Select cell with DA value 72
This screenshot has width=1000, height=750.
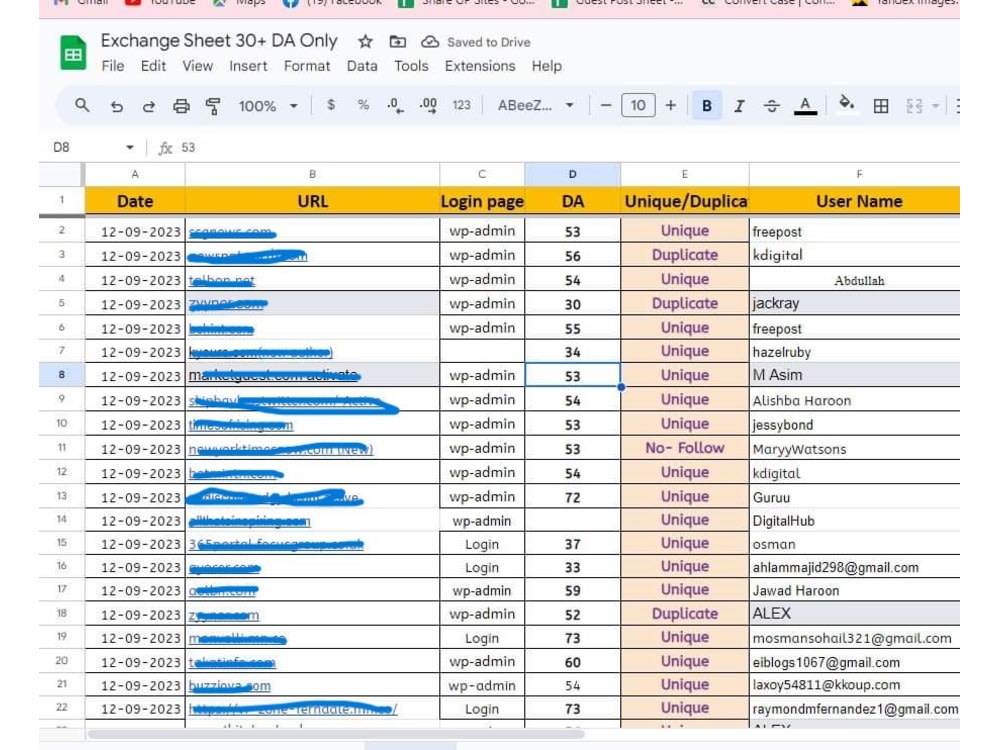pos(572,497)
